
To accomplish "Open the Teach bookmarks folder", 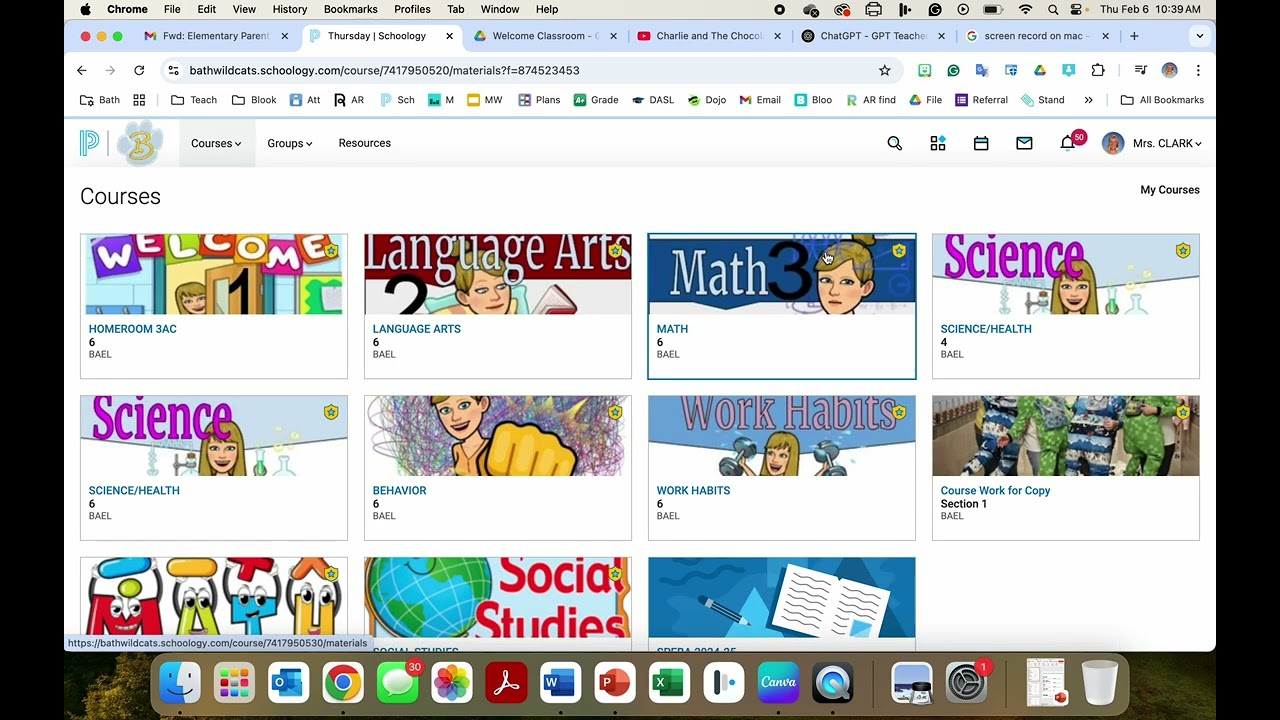I will click(x=194, y=100).
